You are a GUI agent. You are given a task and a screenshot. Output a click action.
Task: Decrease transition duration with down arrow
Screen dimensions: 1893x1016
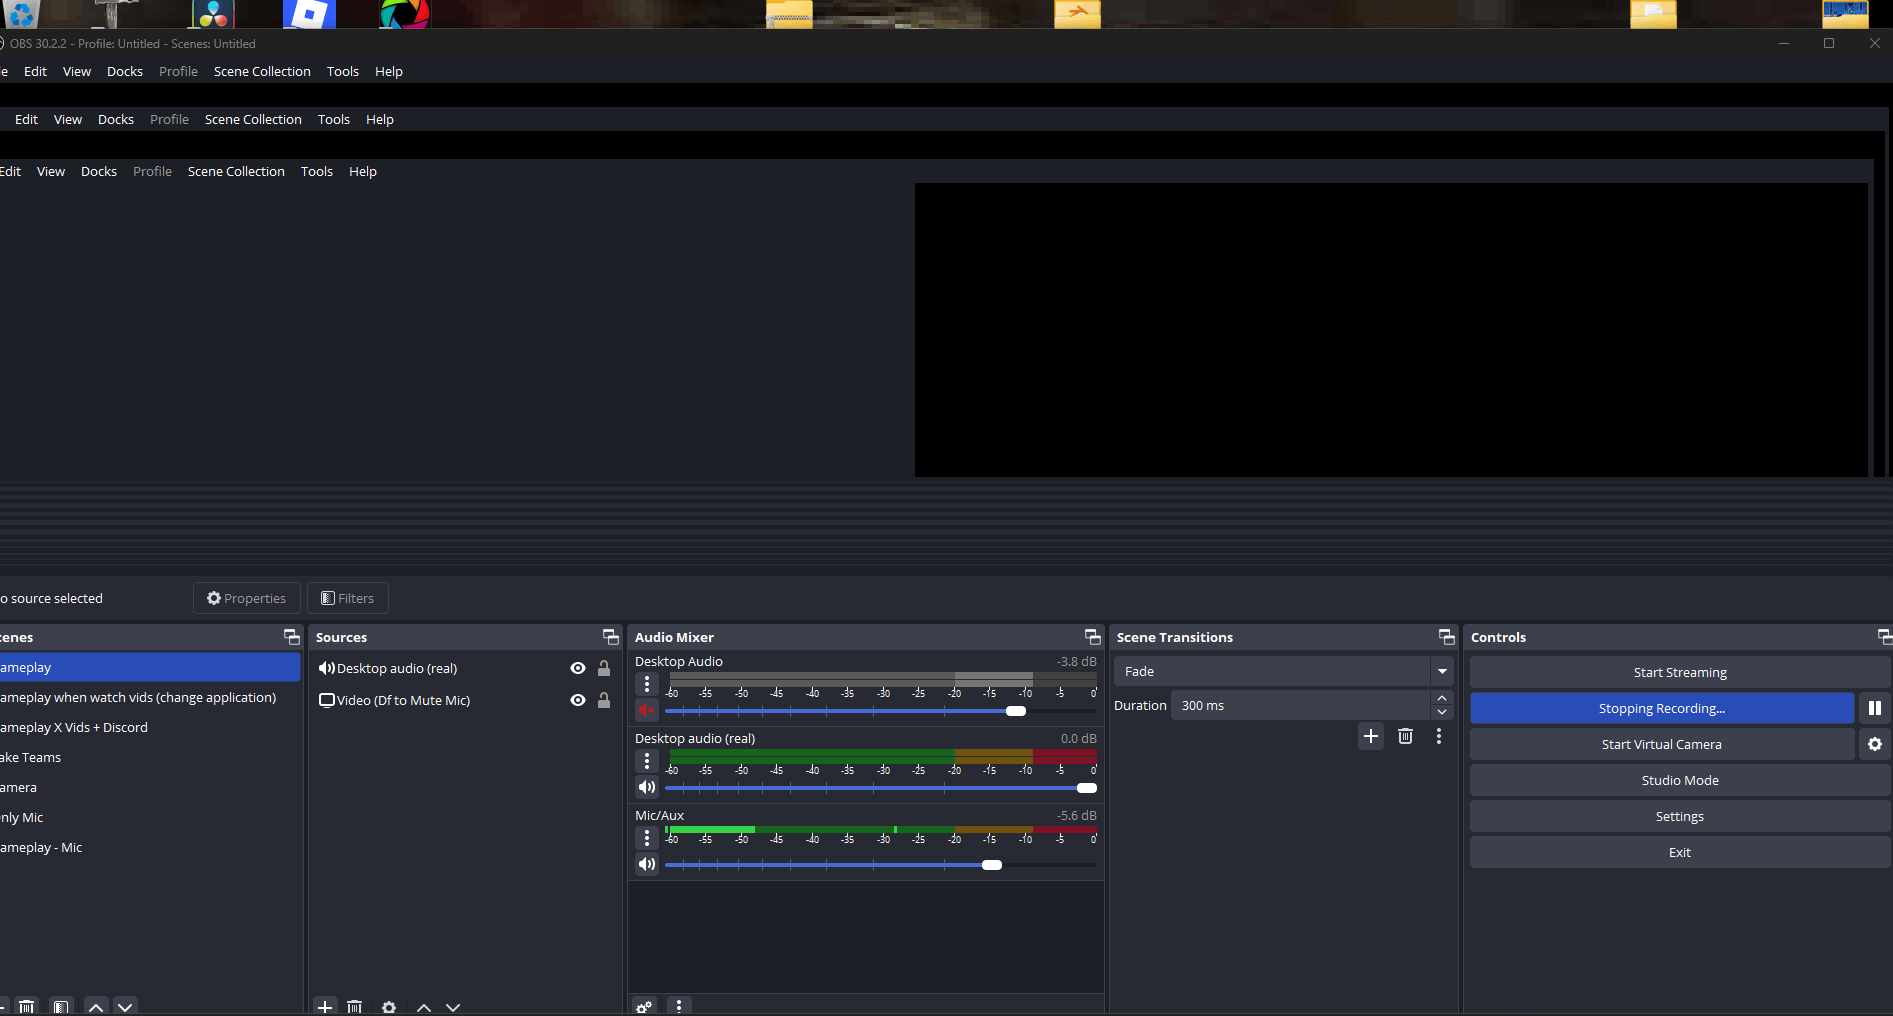[1442, 712]
